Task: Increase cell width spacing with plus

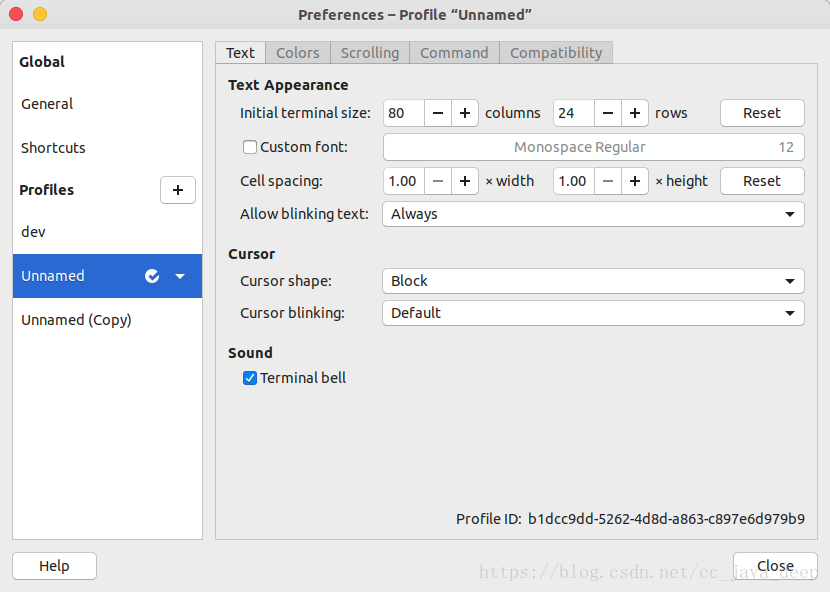Action: (465, 181)
